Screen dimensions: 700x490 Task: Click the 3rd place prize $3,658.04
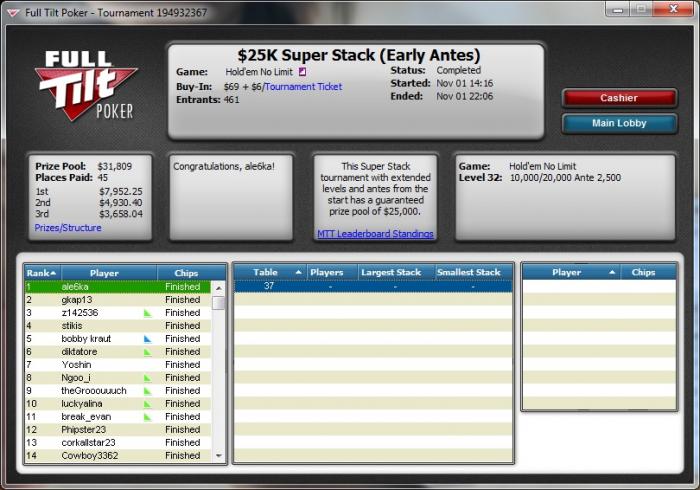point(121,214)
